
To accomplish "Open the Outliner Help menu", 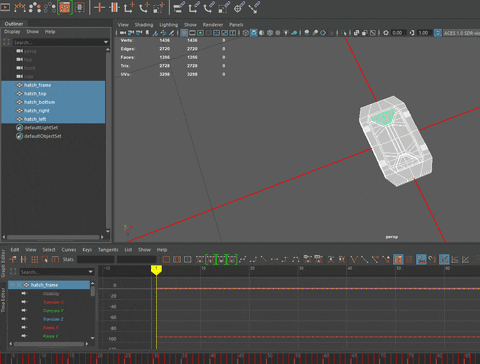I will (x=50, y=32).
